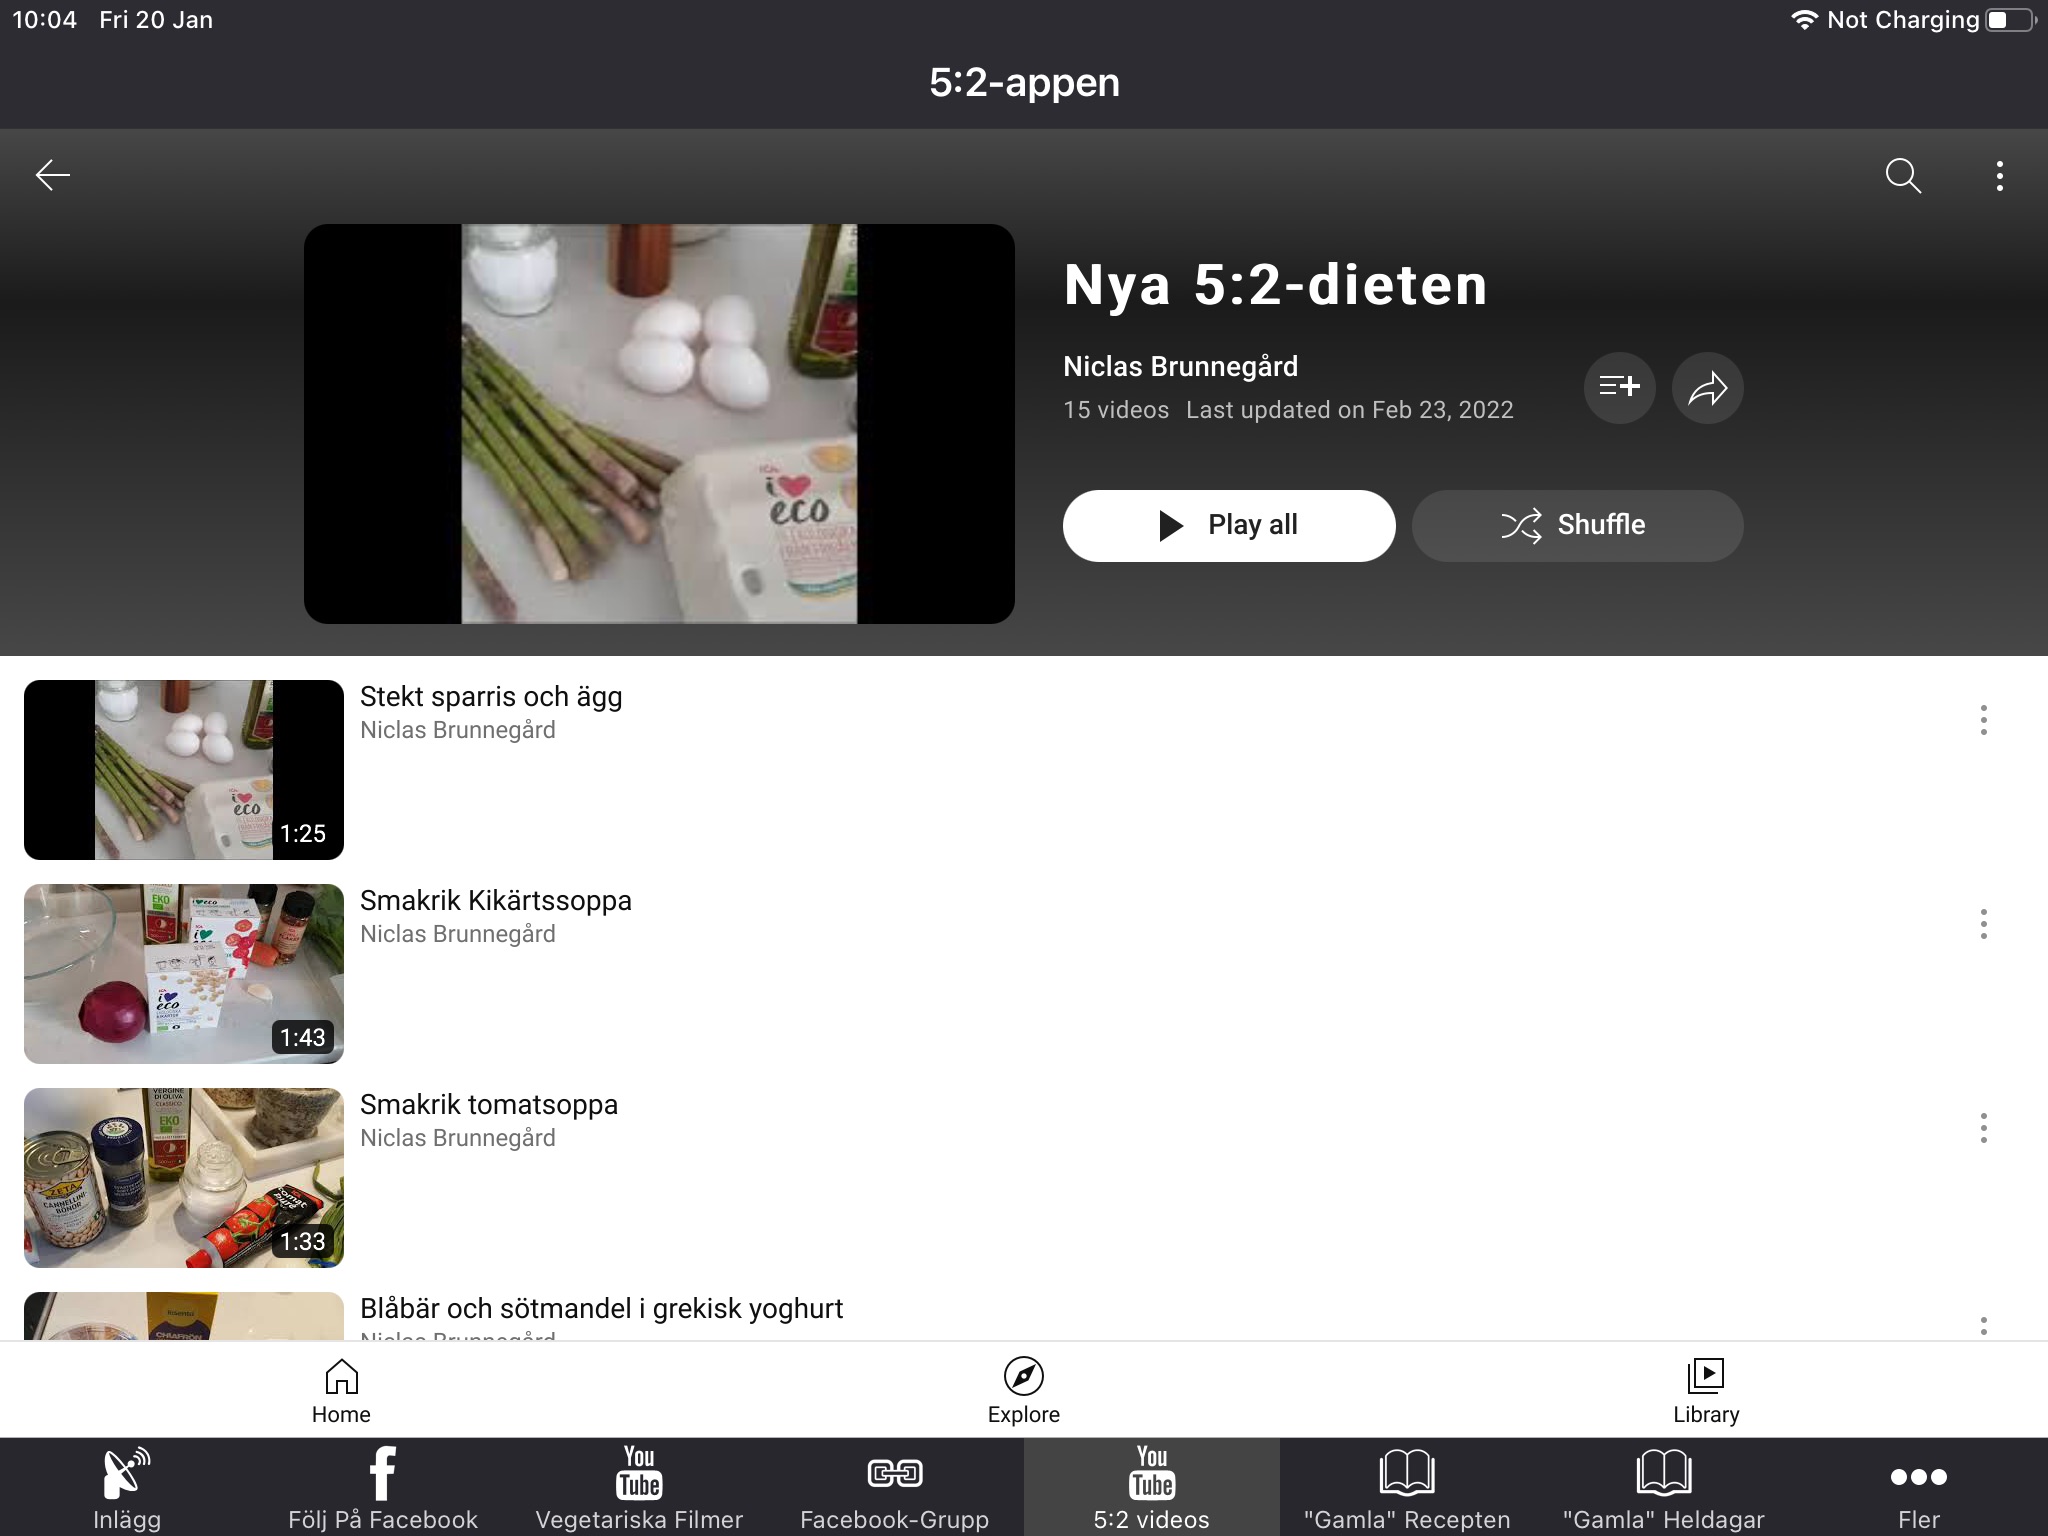Viewport: 2048px width, 1536px height.
Task: Open the Vegetariska Filmer YouTube tab
Action: (639, 1486)
